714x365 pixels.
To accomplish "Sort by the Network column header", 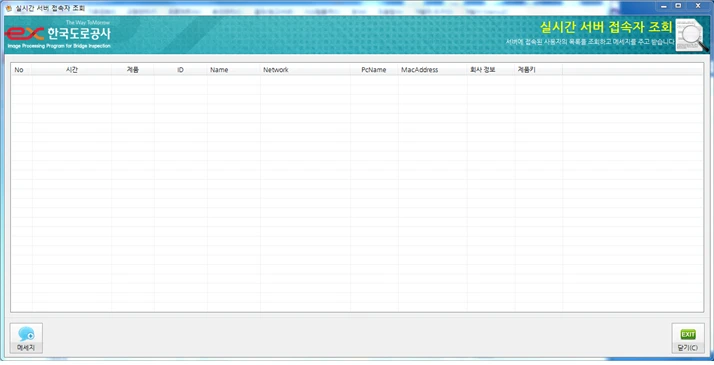I will (x=306, y=70).
